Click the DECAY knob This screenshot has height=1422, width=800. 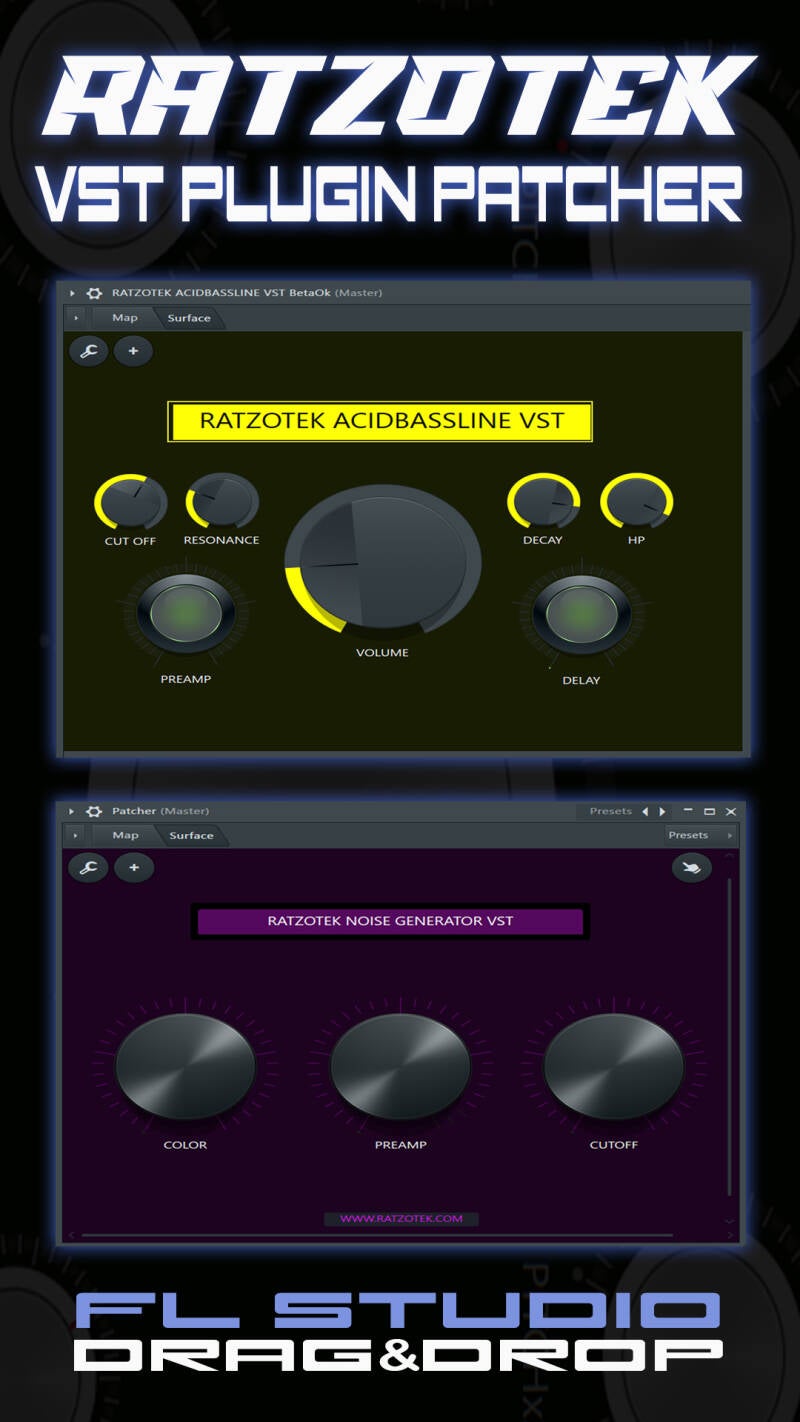[x=543, y=501]
